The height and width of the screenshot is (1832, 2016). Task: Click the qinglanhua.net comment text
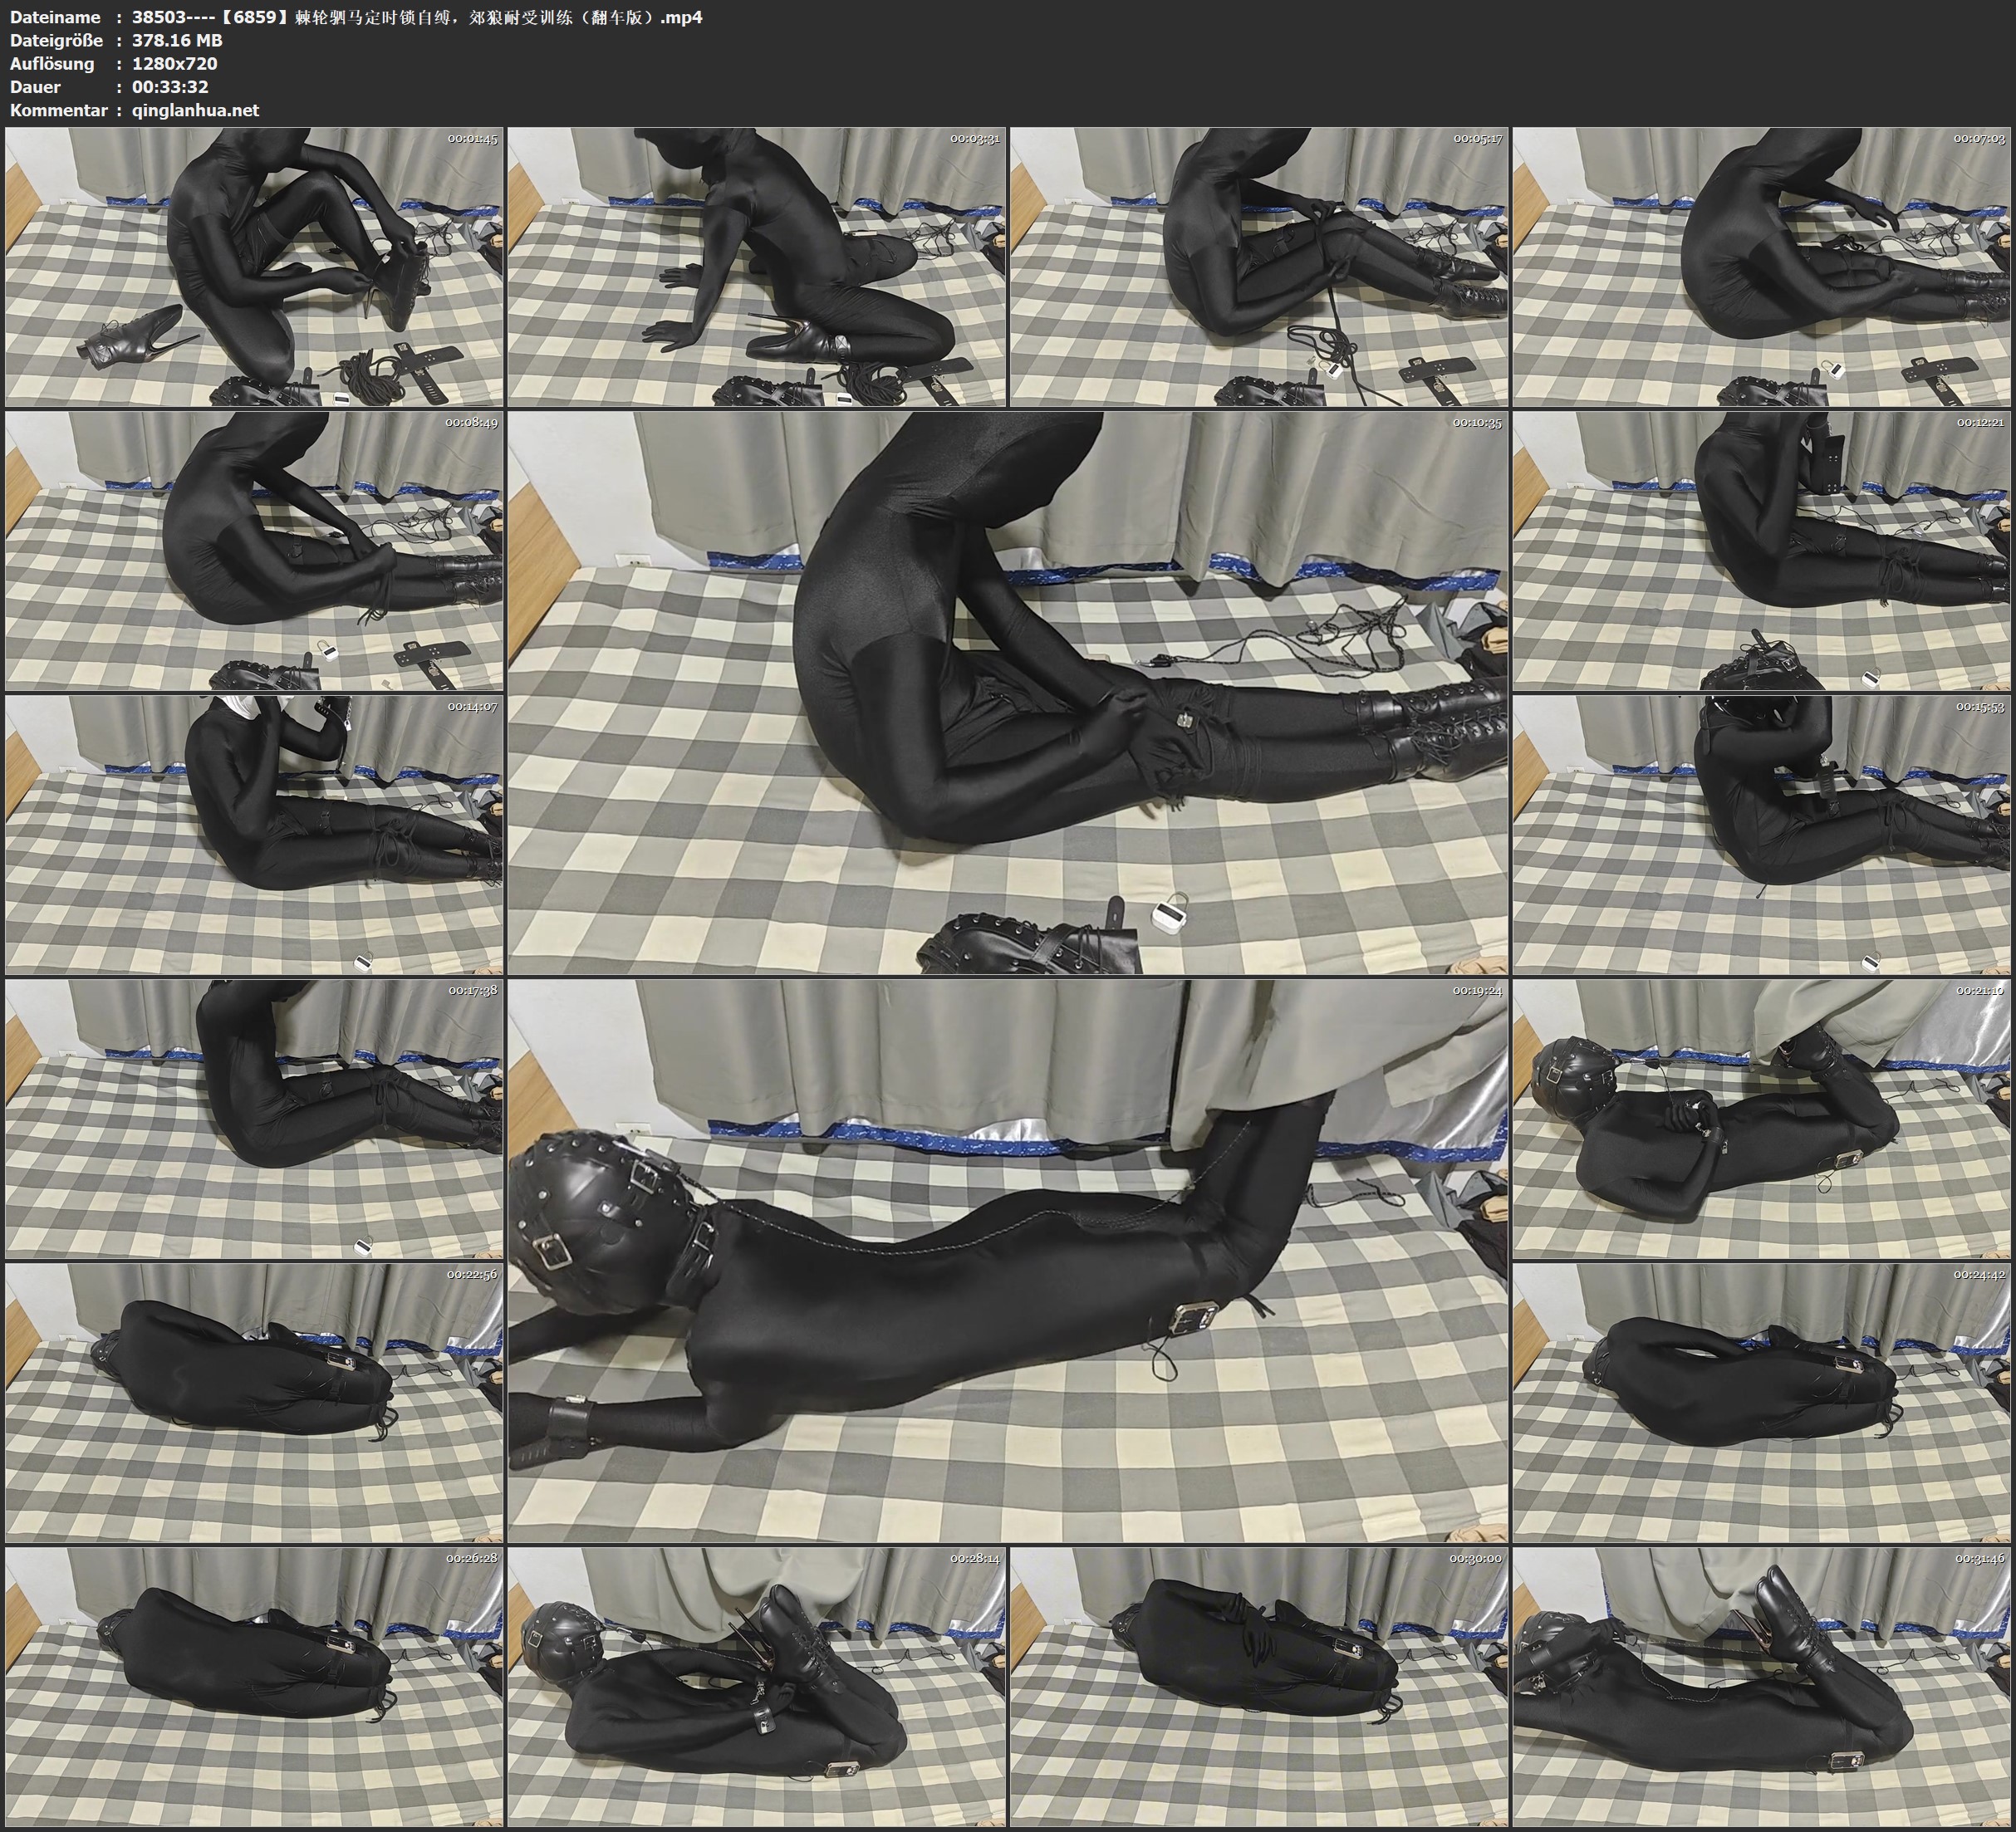tap(195, 110)
